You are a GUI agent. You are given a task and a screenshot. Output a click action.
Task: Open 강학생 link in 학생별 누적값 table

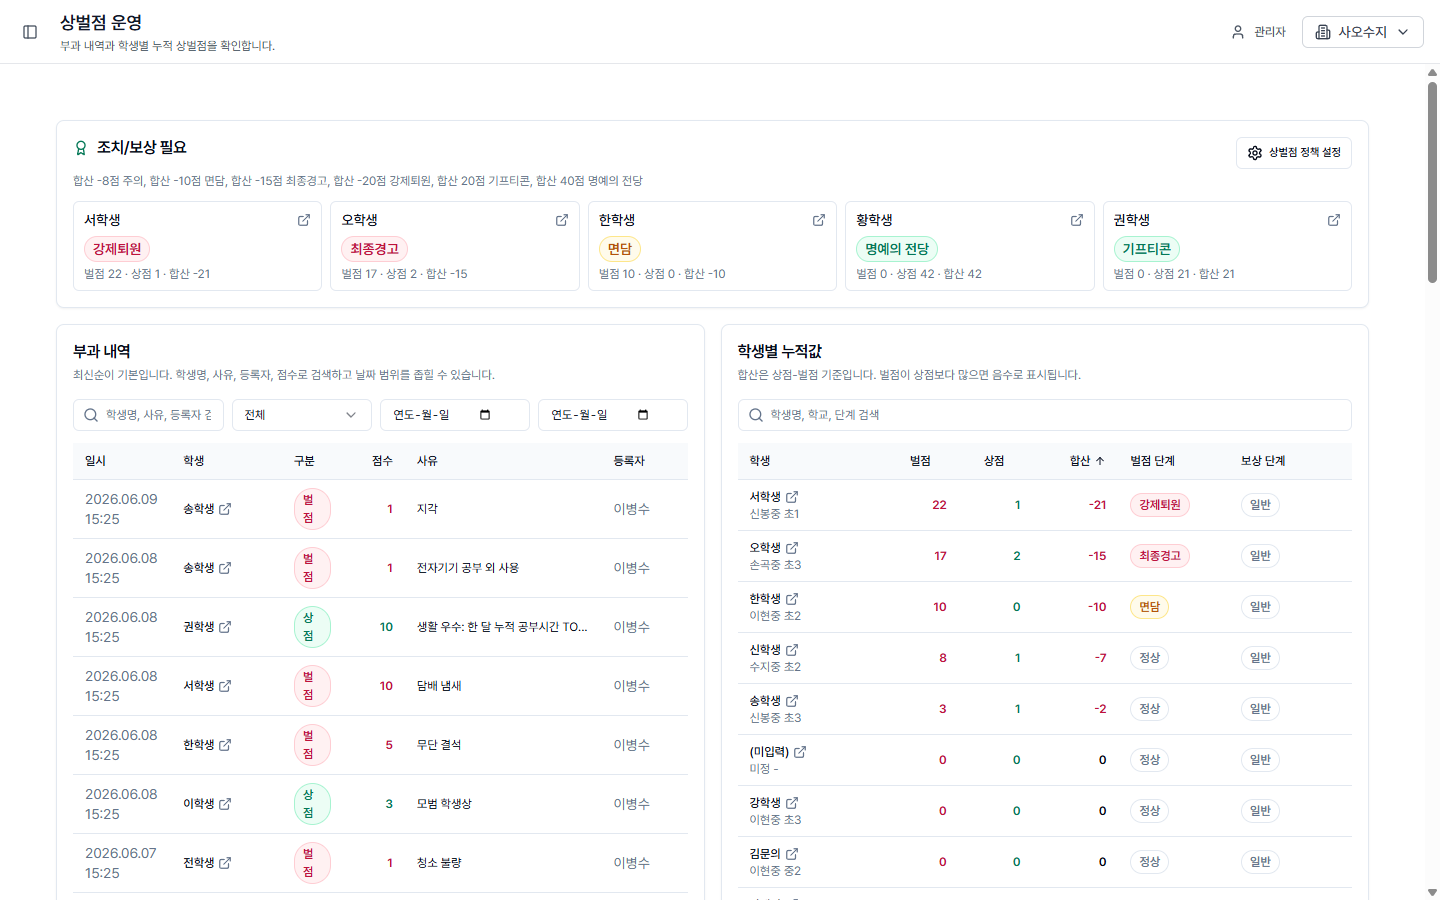pos(774,803)
